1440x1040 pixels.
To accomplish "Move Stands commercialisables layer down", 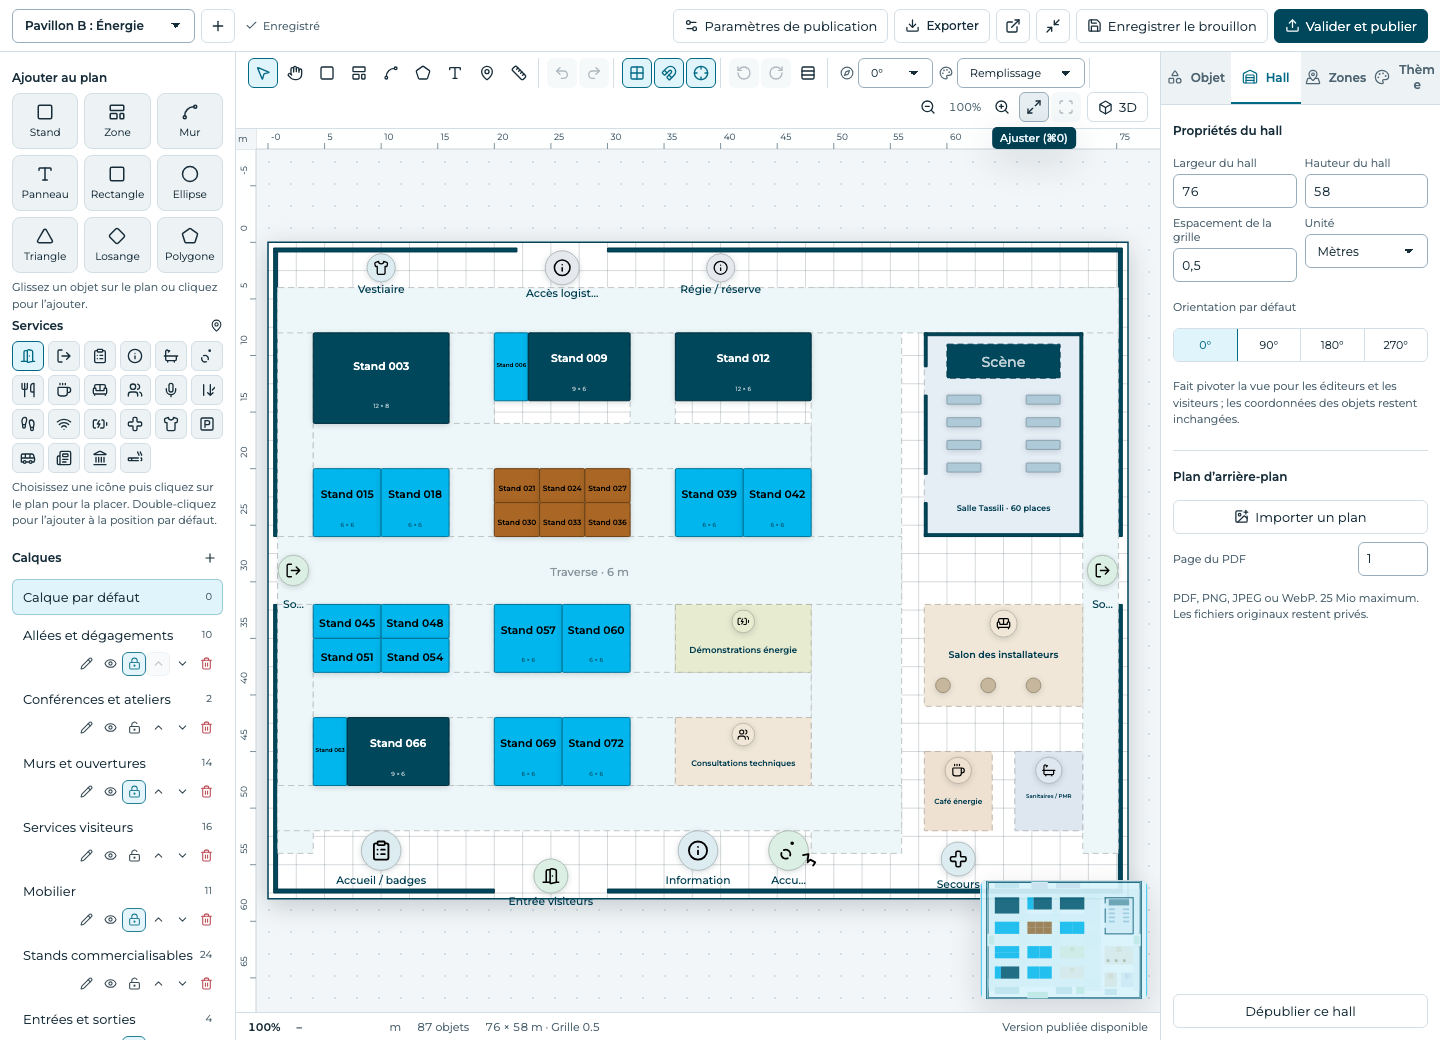I will [x=182, y=983].
